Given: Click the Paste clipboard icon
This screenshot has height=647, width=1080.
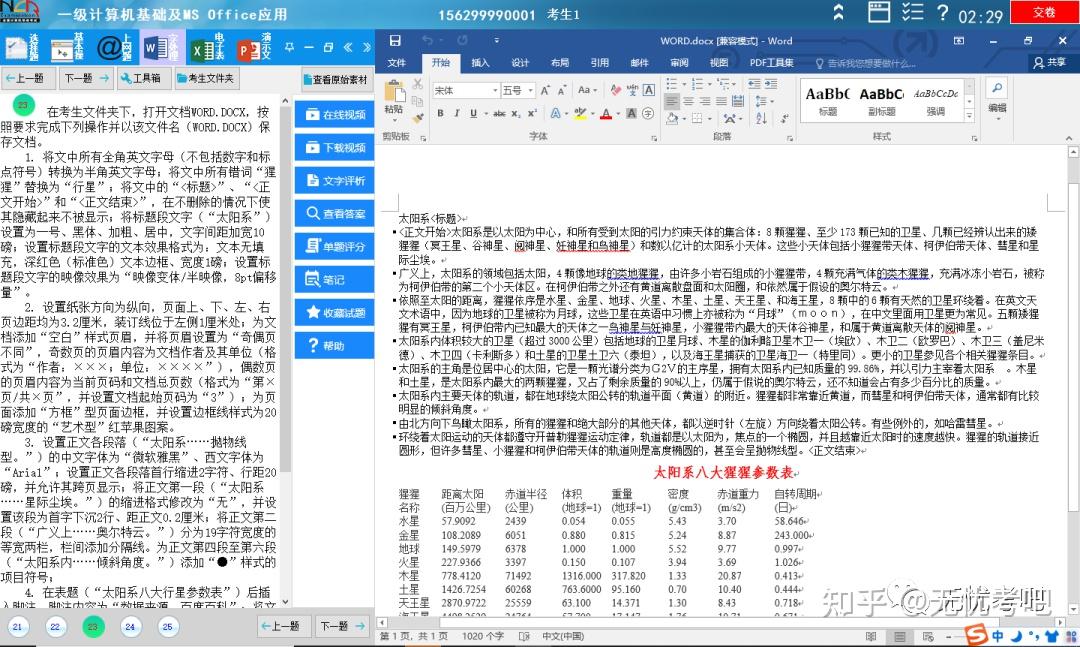Looking at the screenshot, I should click(x=394, y=92).
